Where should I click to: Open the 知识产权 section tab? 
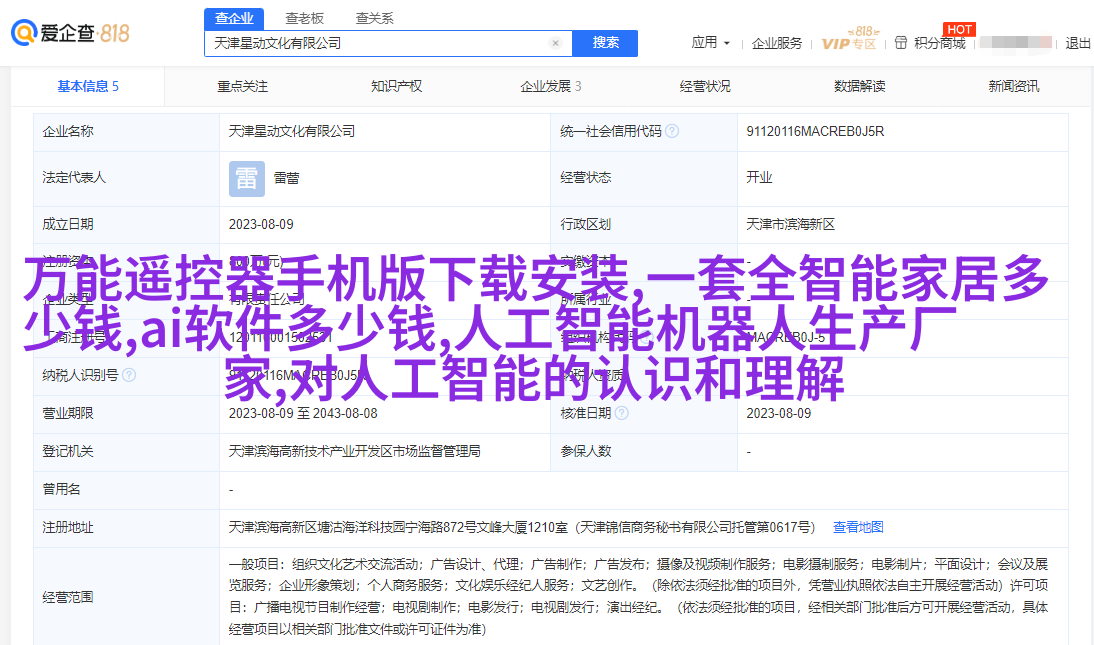(x=396, y=87)
